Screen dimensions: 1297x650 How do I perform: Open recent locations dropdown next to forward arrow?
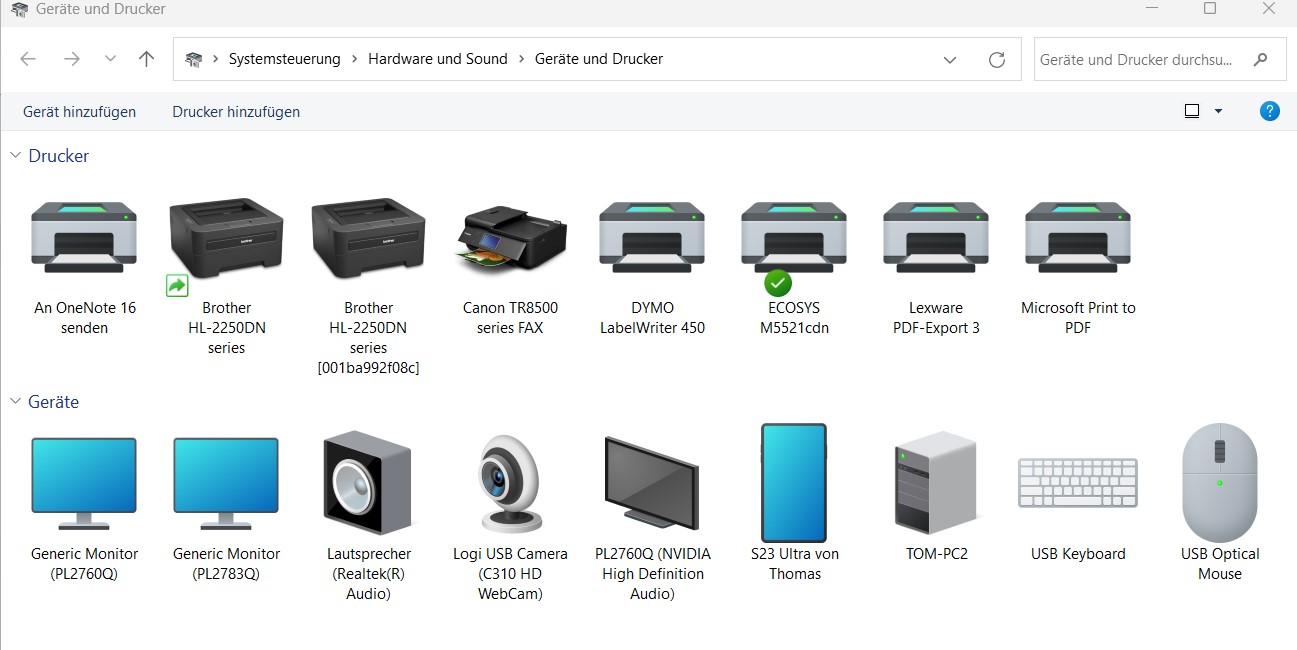pos(110,59)
